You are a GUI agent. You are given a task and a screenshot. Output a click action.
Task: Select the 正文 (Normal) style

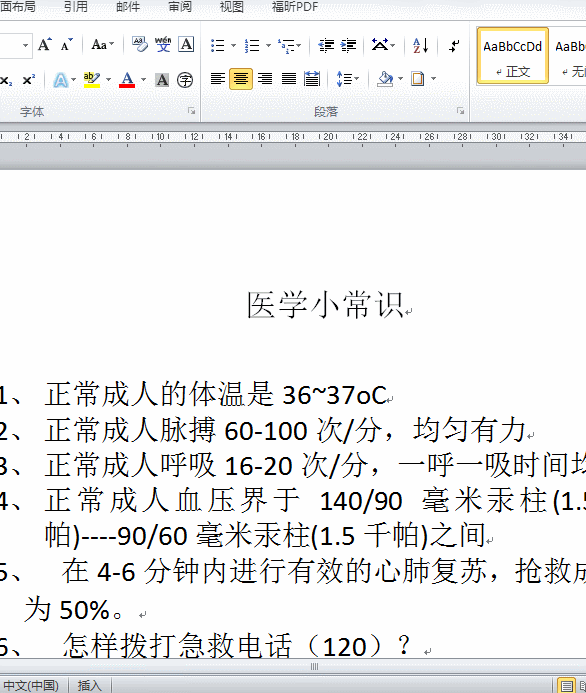click(x=513, y=56)
